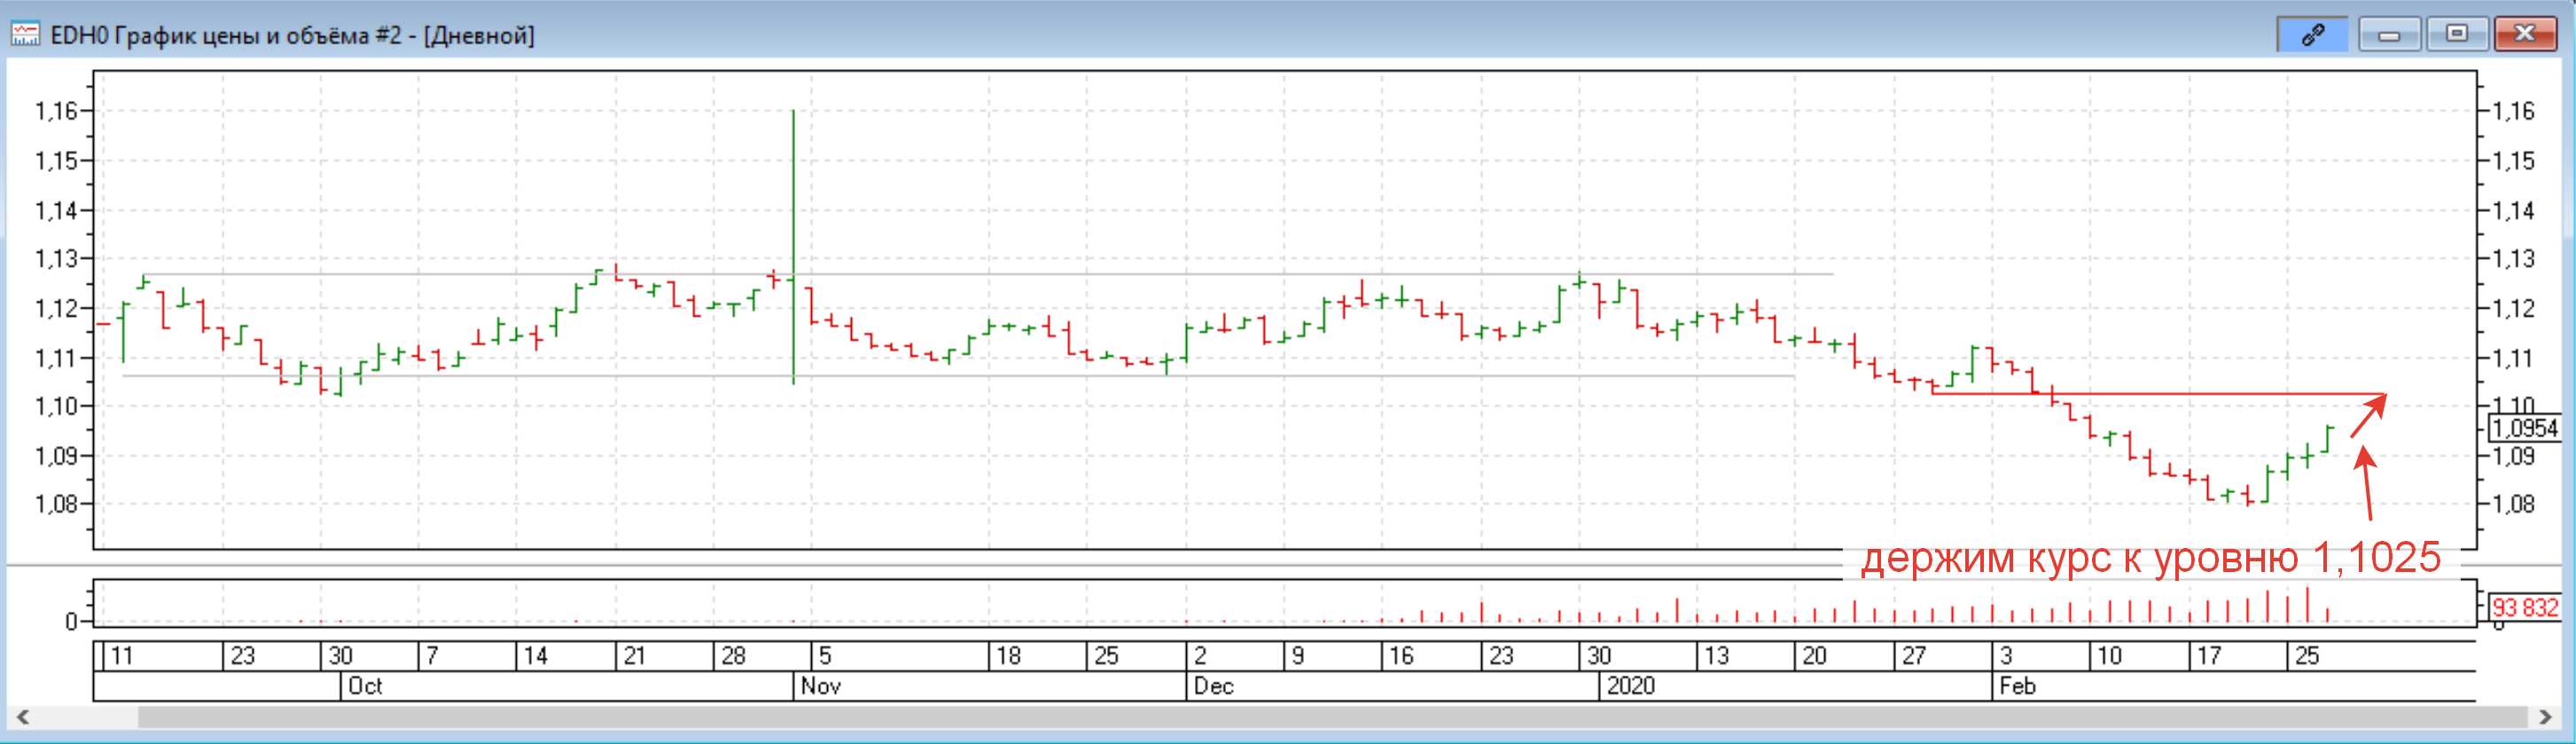Click the right scroll arrow of horizontal scrollbar
Screen dimensions: 2576x744
pyautogui.click(x=2546, y=717)
